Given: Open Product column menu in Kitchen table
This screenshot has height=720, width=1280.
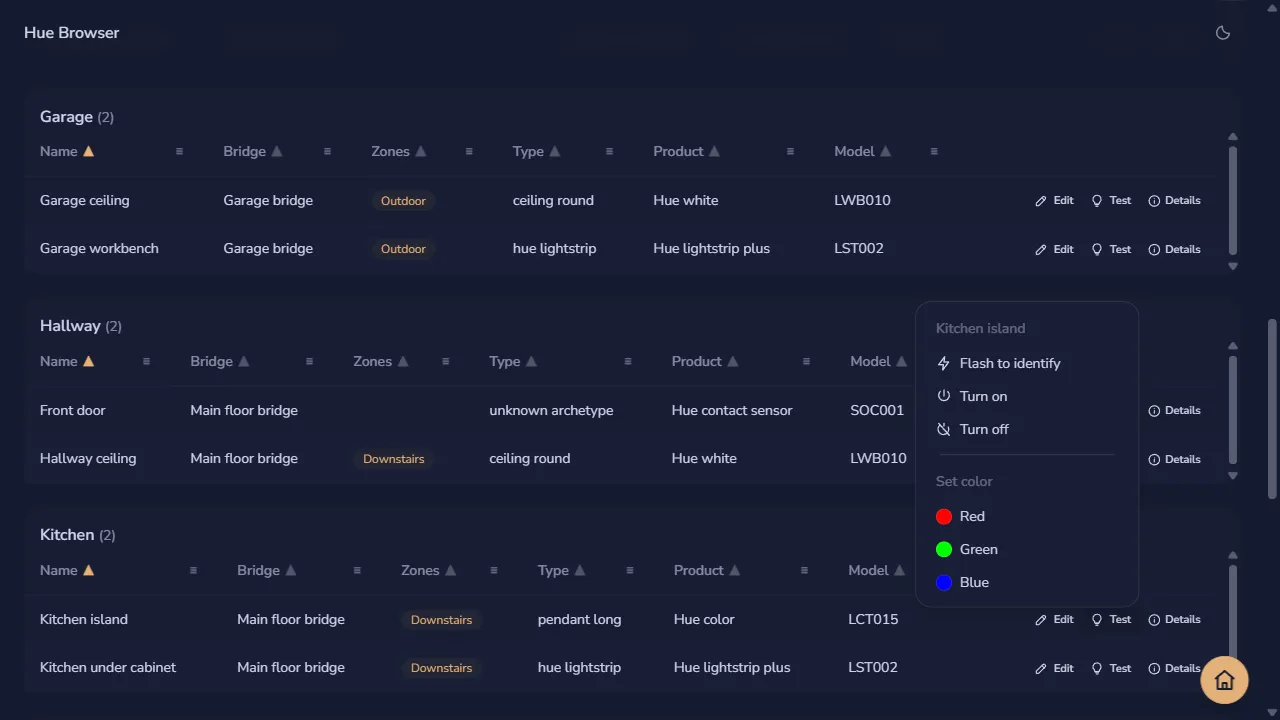Looking at the screenshot, I should (x=804, y=571).
